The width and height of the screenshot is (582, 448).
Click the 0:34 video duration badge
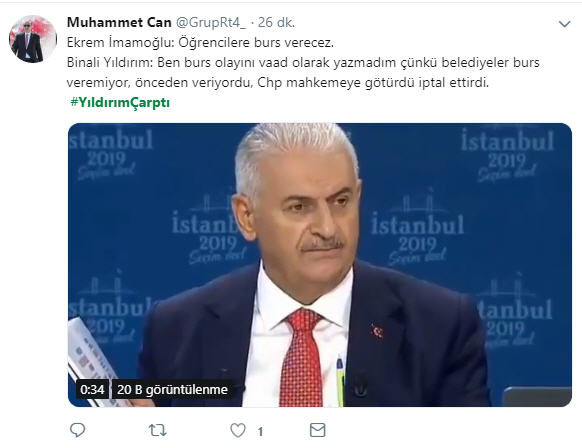tap(92, 389)
